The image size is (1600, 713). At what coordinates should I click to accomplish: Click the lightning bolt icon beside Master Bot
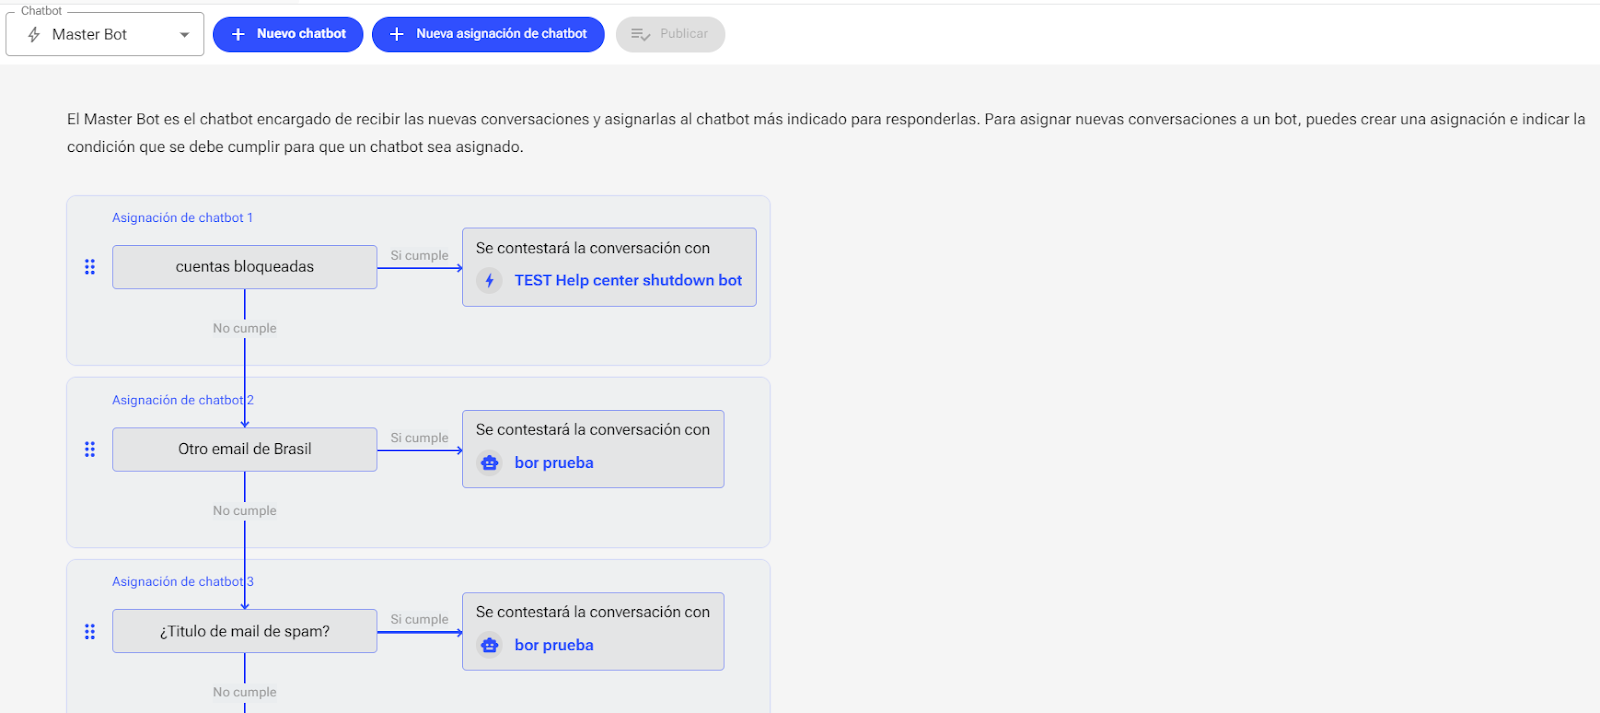click(34, 35)
